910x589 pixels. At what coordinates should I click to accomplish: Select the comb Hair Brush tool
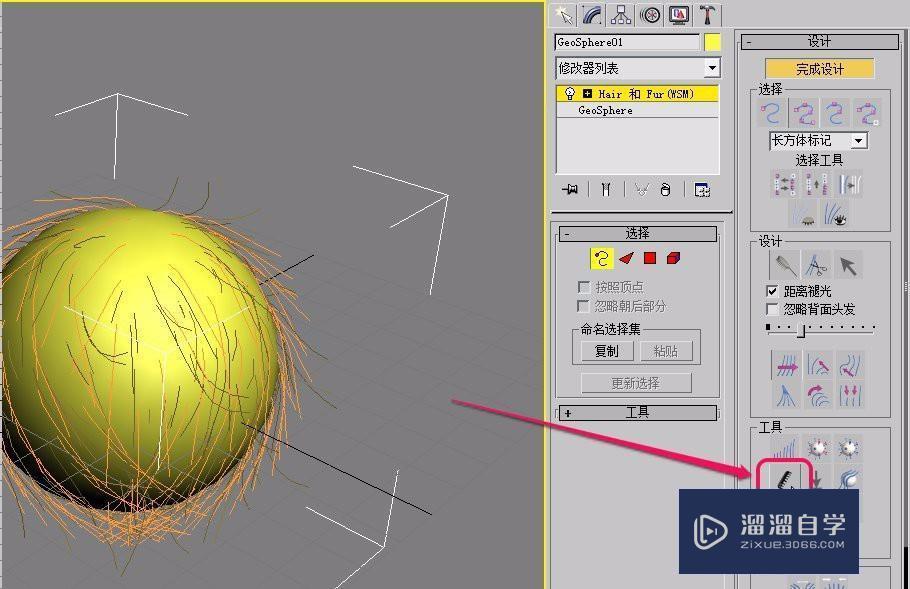(784, 263)
